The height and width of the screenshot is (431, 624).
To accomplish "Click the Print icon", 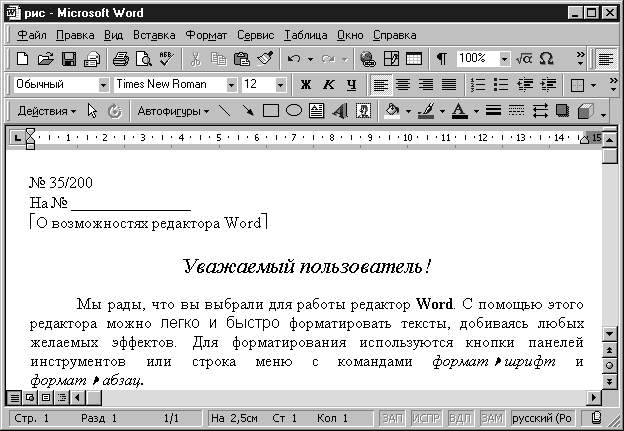I will [x=120, y=59].
